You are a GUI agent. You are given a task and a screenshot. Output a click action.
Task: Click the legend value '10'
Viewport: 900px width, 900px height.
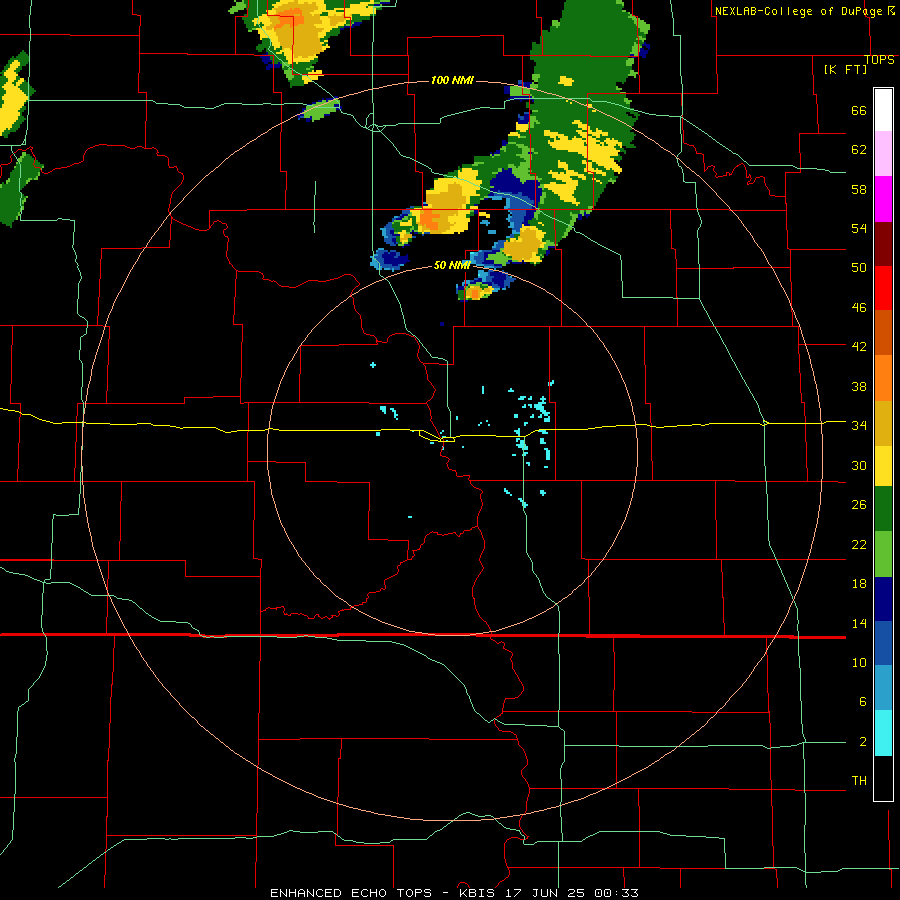coord(859,662)
